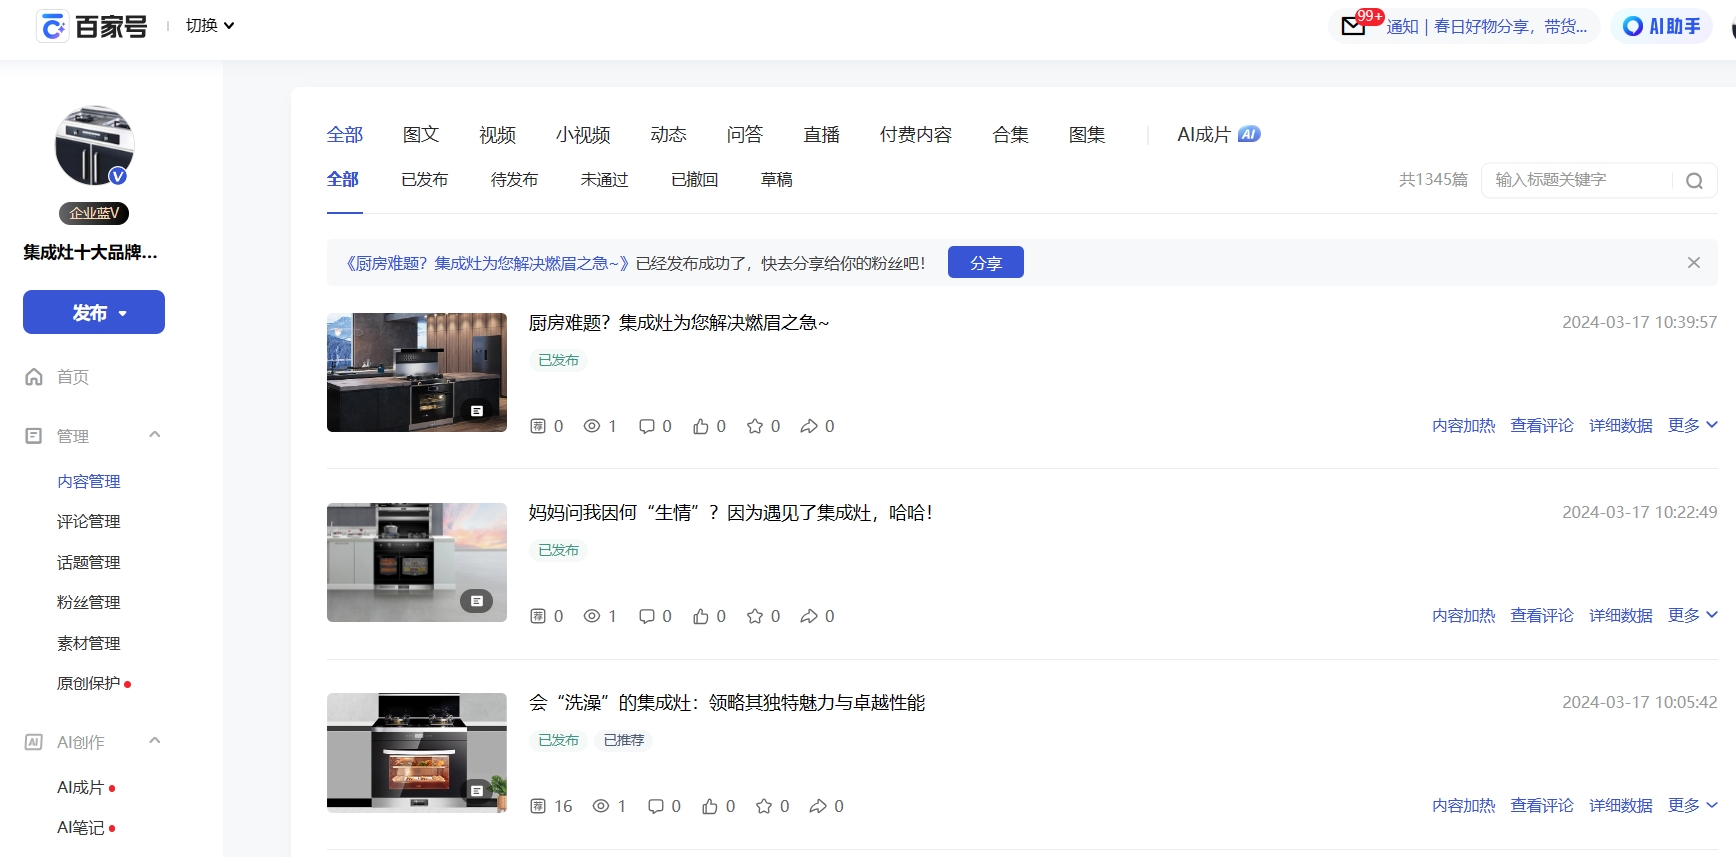Click views eye icon on 妈妈问我 article
Viewport: 1736px width, 857px height.
pos(592,616)
